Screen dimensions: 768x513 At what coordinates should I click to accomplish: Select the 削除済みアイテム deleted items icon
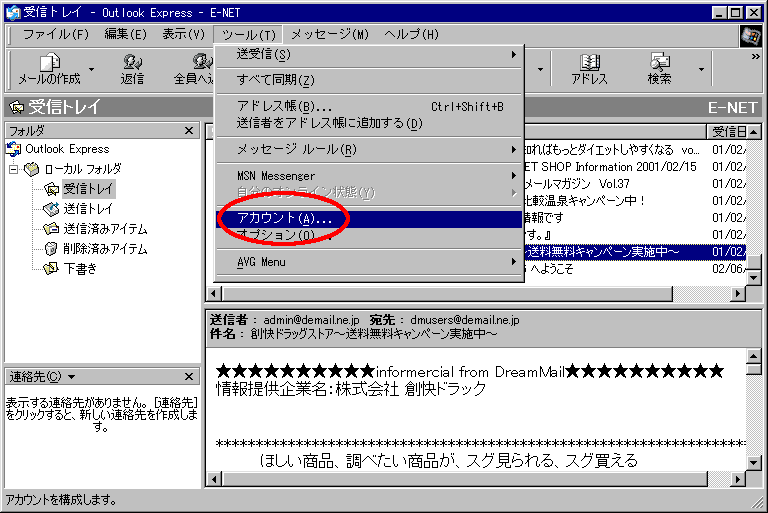pos(51,249)
